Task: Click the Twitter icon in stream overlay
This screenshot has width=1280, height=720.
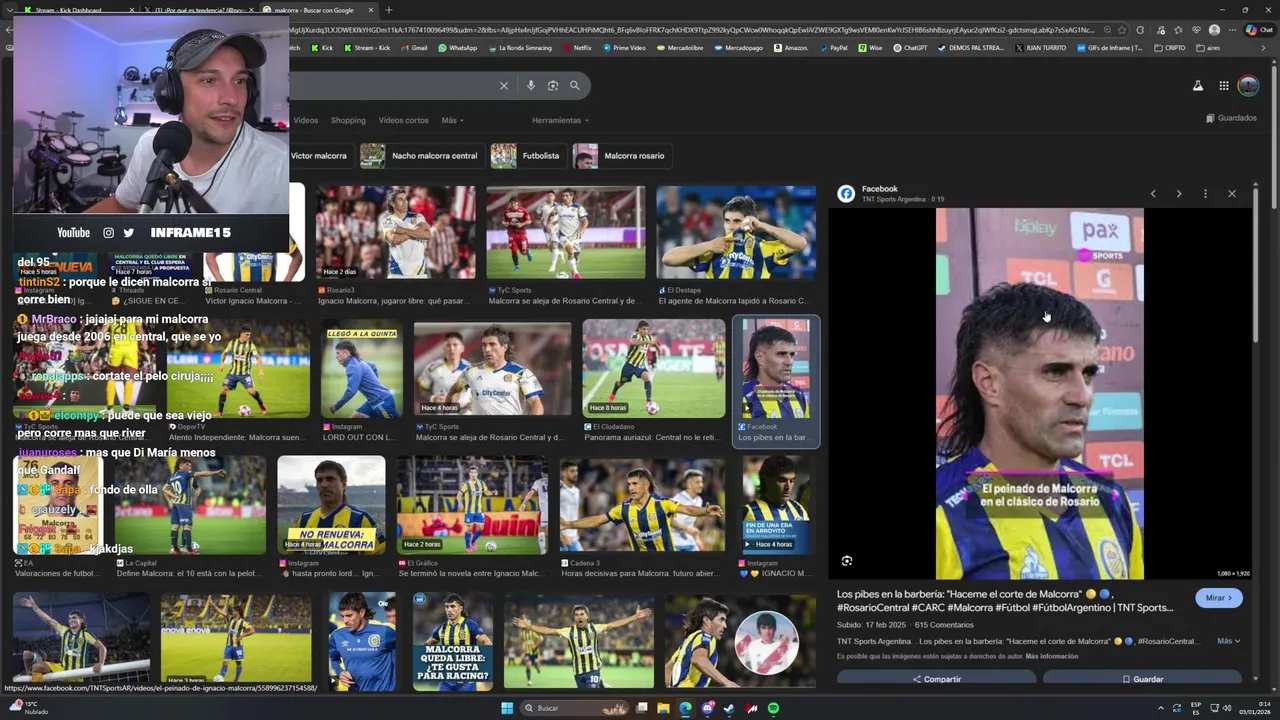Action: coord(129,233)
